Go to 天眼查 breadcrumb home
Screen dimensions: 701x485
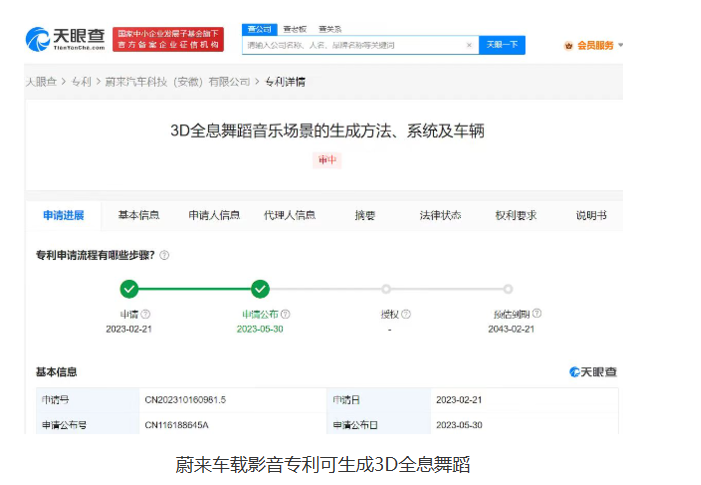(x=41, y=82)
